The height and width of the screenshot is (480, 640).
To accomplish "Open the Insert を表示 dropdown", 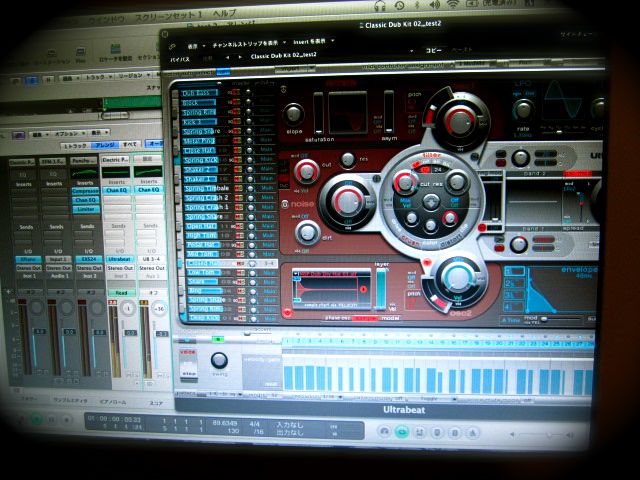I will click(313, 42).
